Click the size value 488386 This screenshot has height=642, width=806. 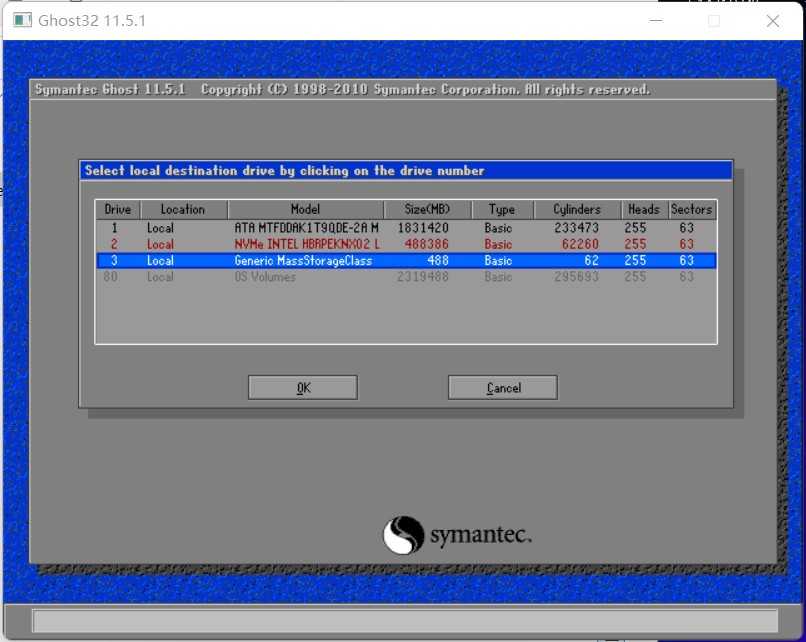pos(427,244)
